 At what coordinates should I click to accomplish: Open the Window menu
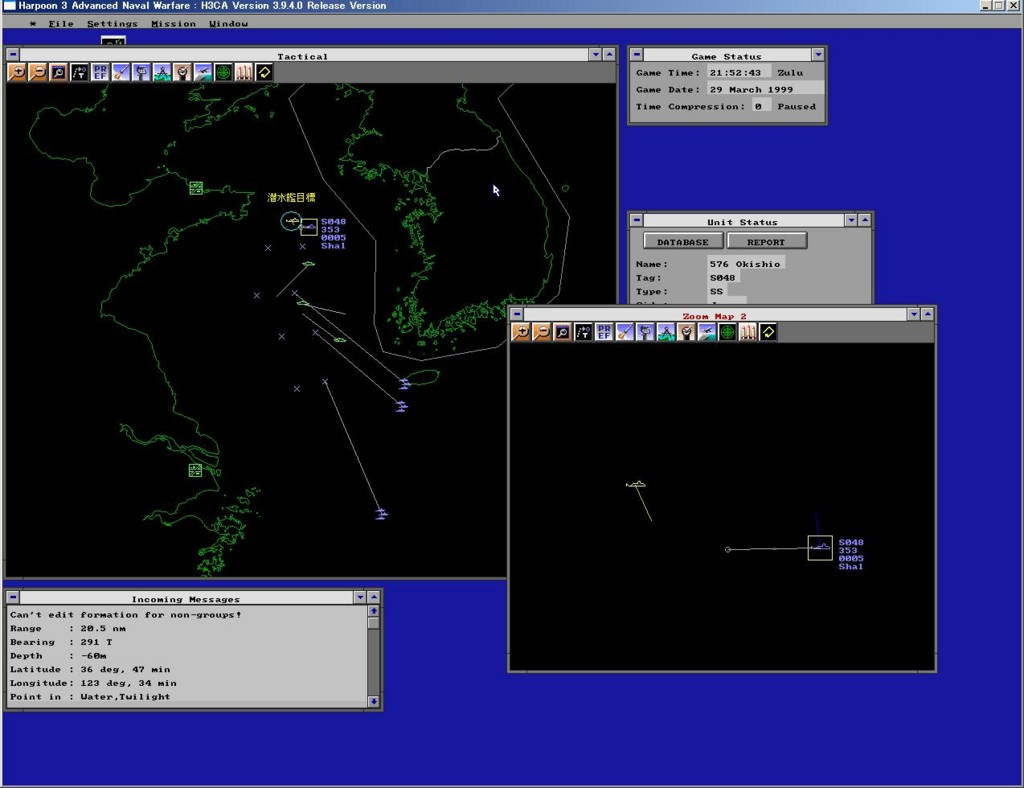click(229, 24)
